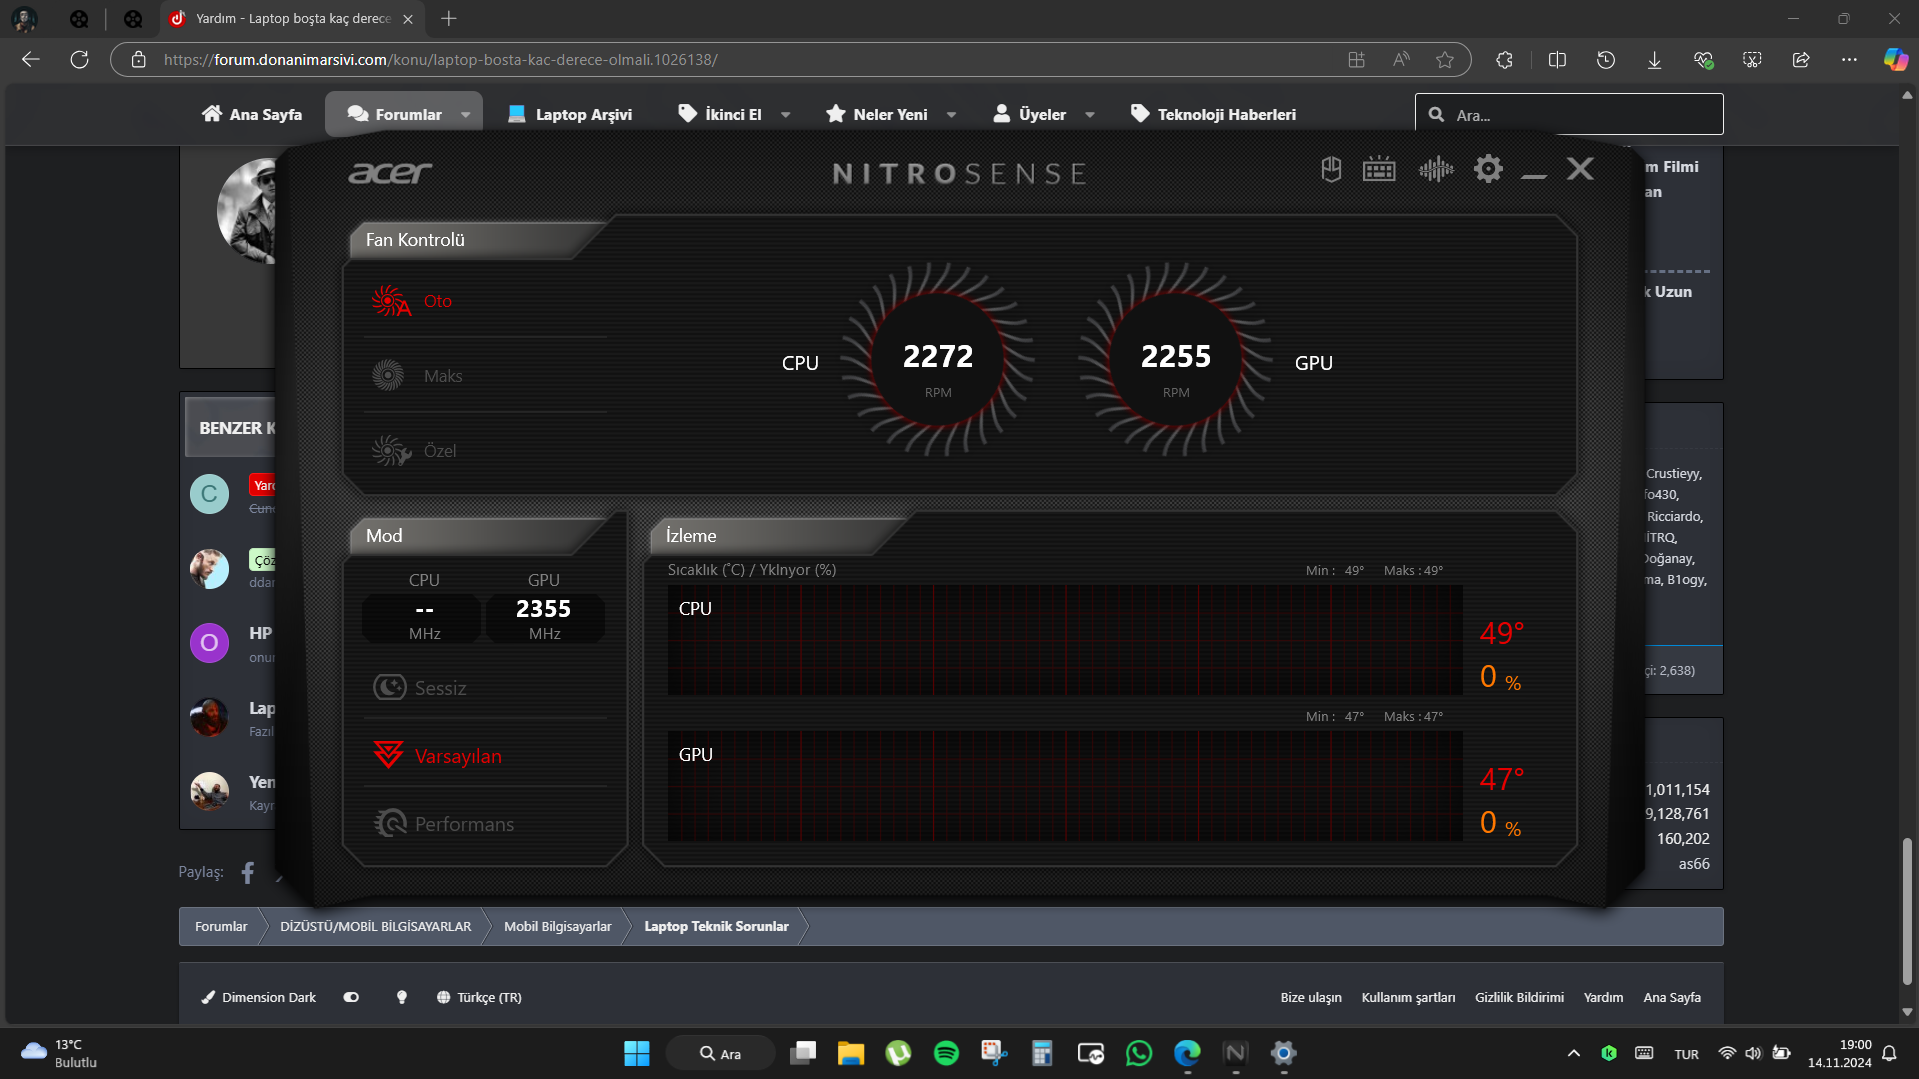Toggle split screen in Edge
1919x1079 pixels.
(x=1557, y=60)
